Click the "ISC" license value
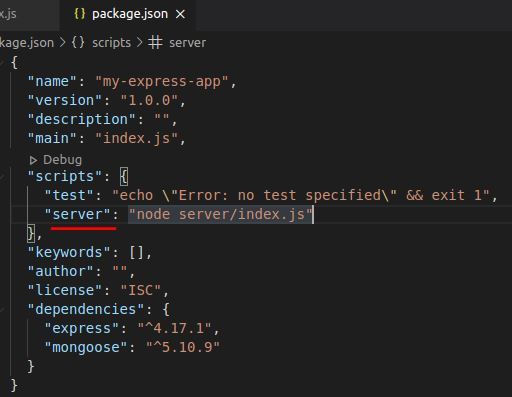The height and width of the screenshot is (397, 512). point(141,290)
